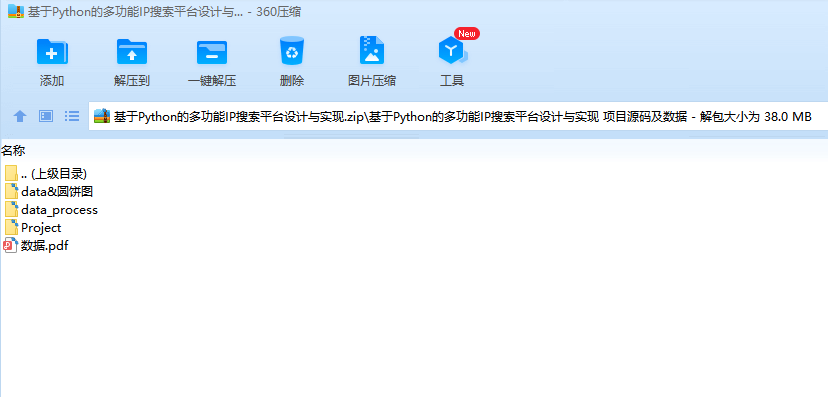Select the data_process folder
Image resolution: width=828 pixels, height=397 pixels.
51,210
